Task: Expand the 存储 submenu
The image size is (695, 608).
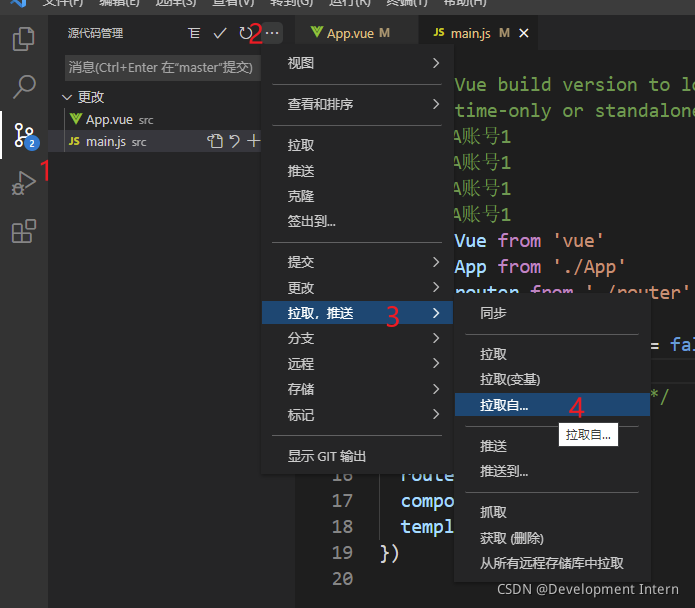Action: [357, 389]
